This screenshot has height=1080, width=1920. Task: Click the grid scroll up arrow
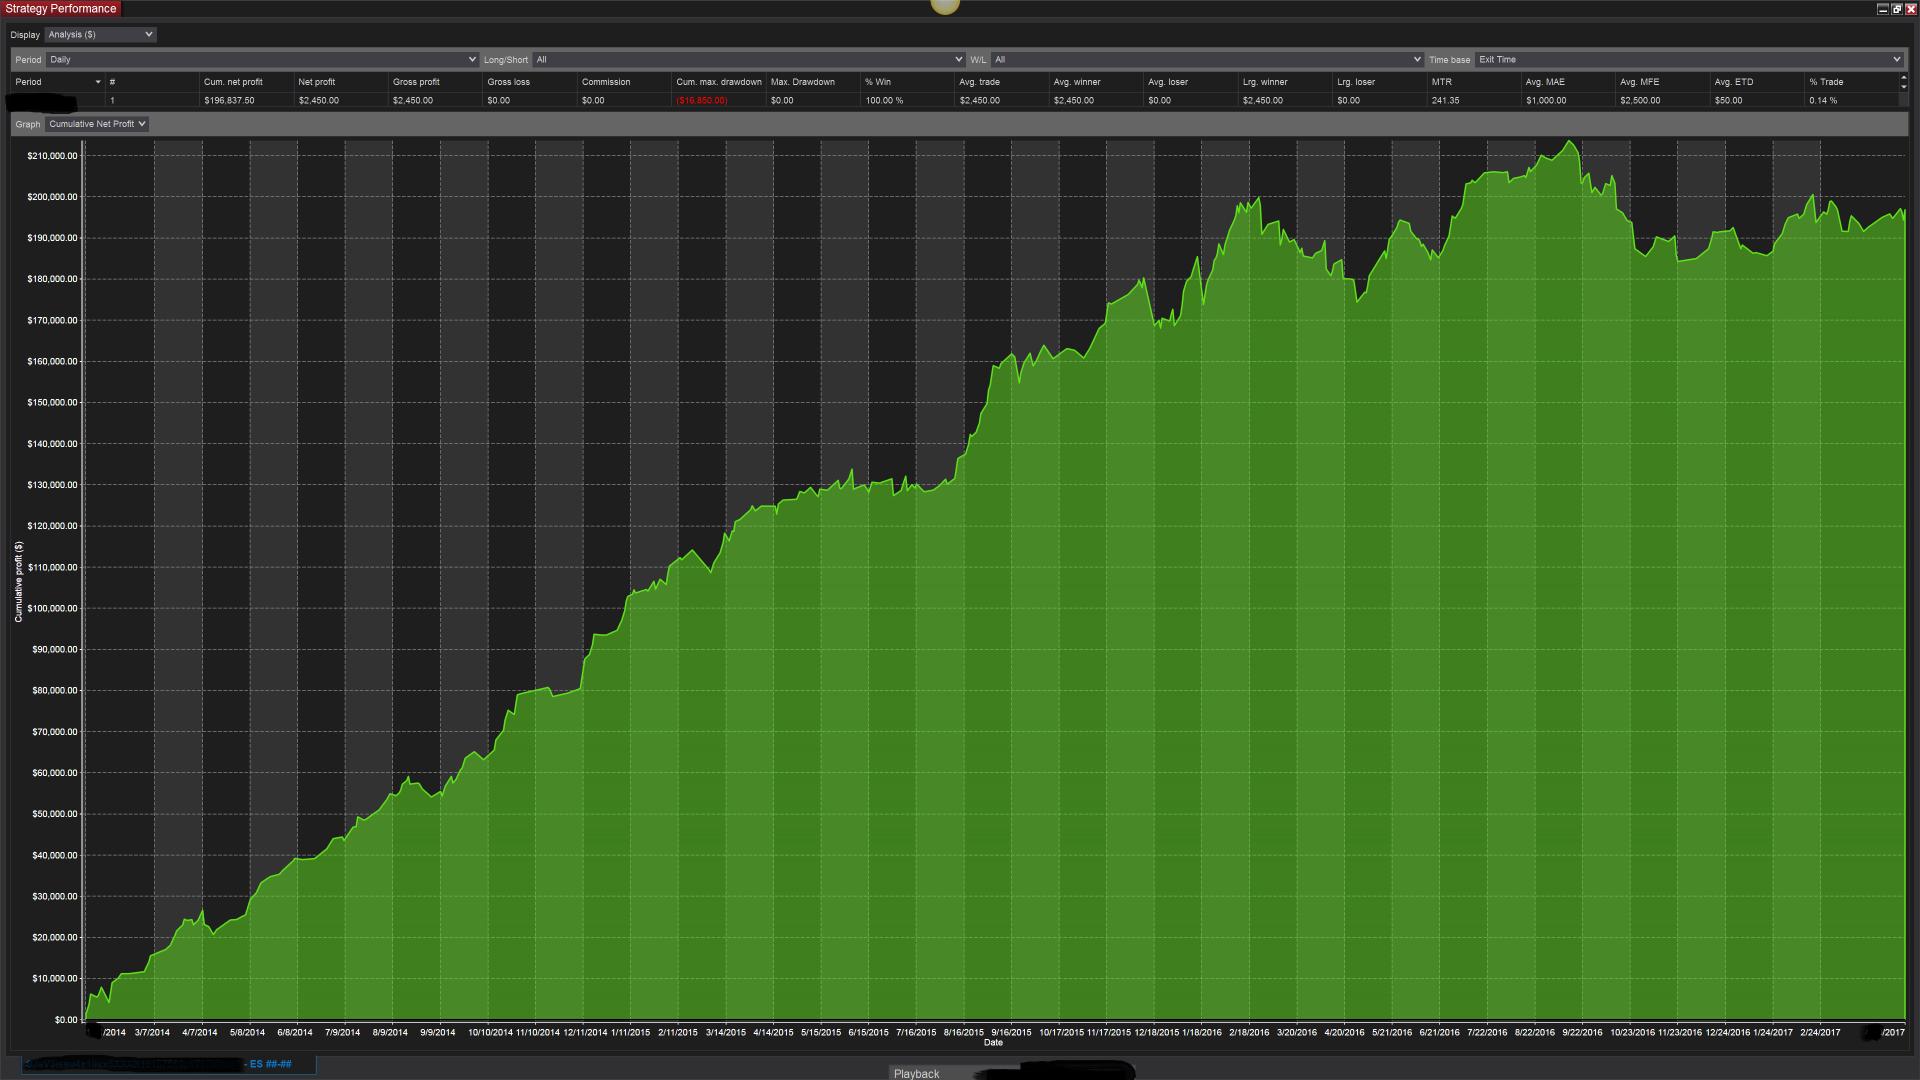click(x=1903, y=78)
